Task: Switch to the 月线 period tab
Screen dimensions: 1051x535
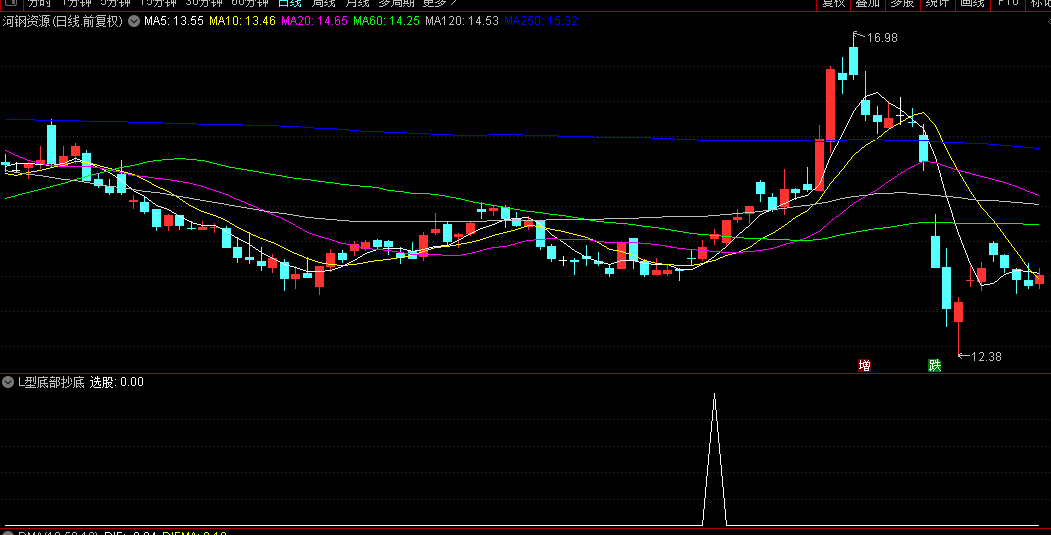Action: 357,3
